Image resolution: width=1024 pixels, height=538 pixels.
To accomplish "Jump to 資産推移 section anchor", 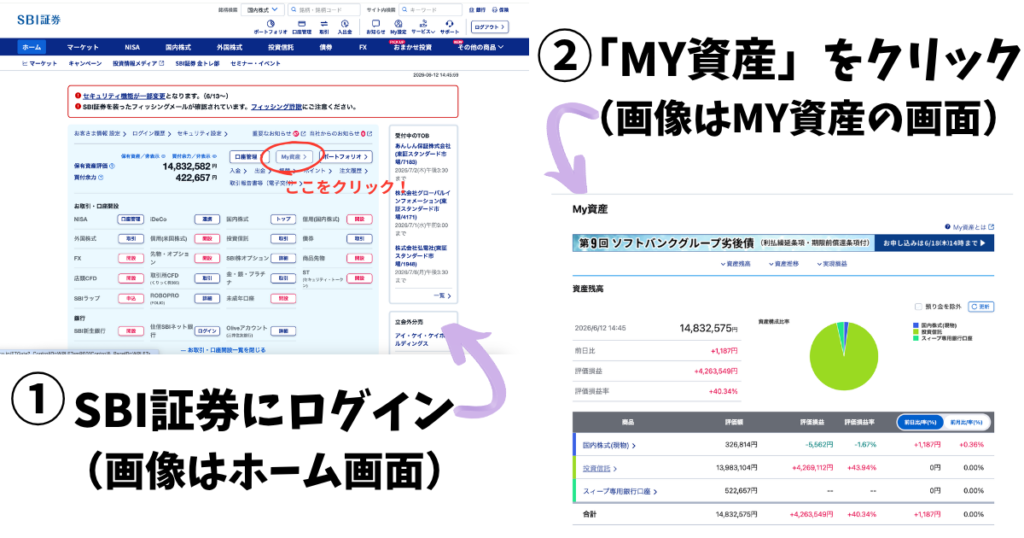I will pyautogui.click(x=784, y=264).
